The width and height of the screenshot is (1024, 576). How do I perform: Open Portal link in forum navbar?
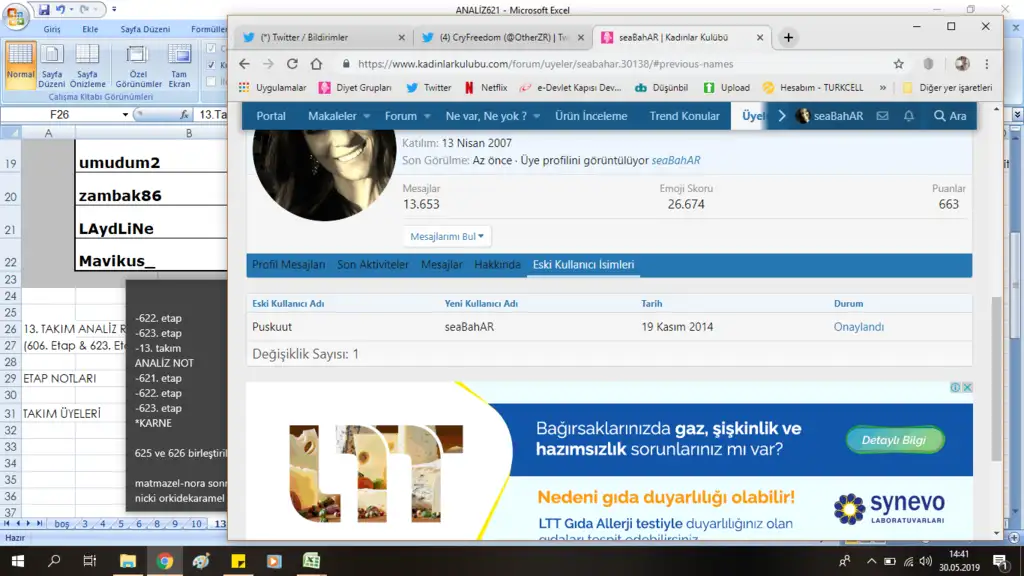click(271, 116)
